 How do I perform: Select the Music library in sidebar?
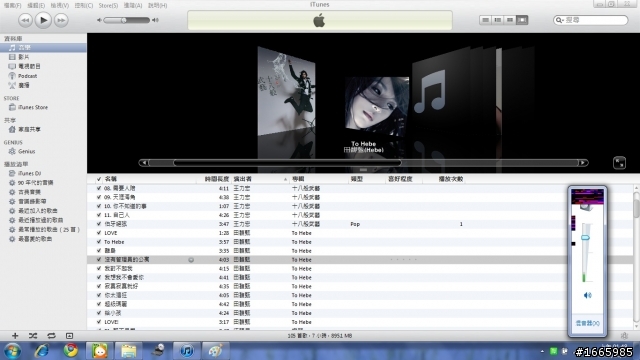pos(43,48)
